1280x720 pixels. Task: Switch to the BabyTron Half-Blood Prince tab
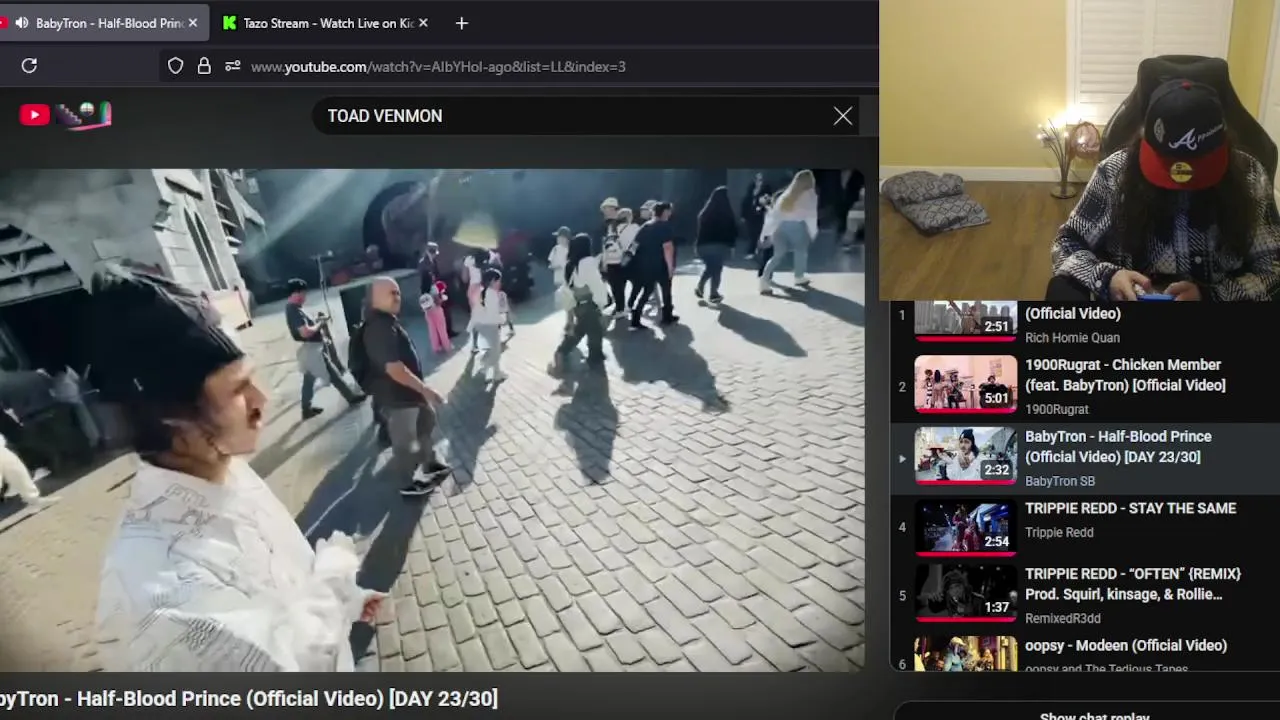pyautogui.click(x=104, y=23)
